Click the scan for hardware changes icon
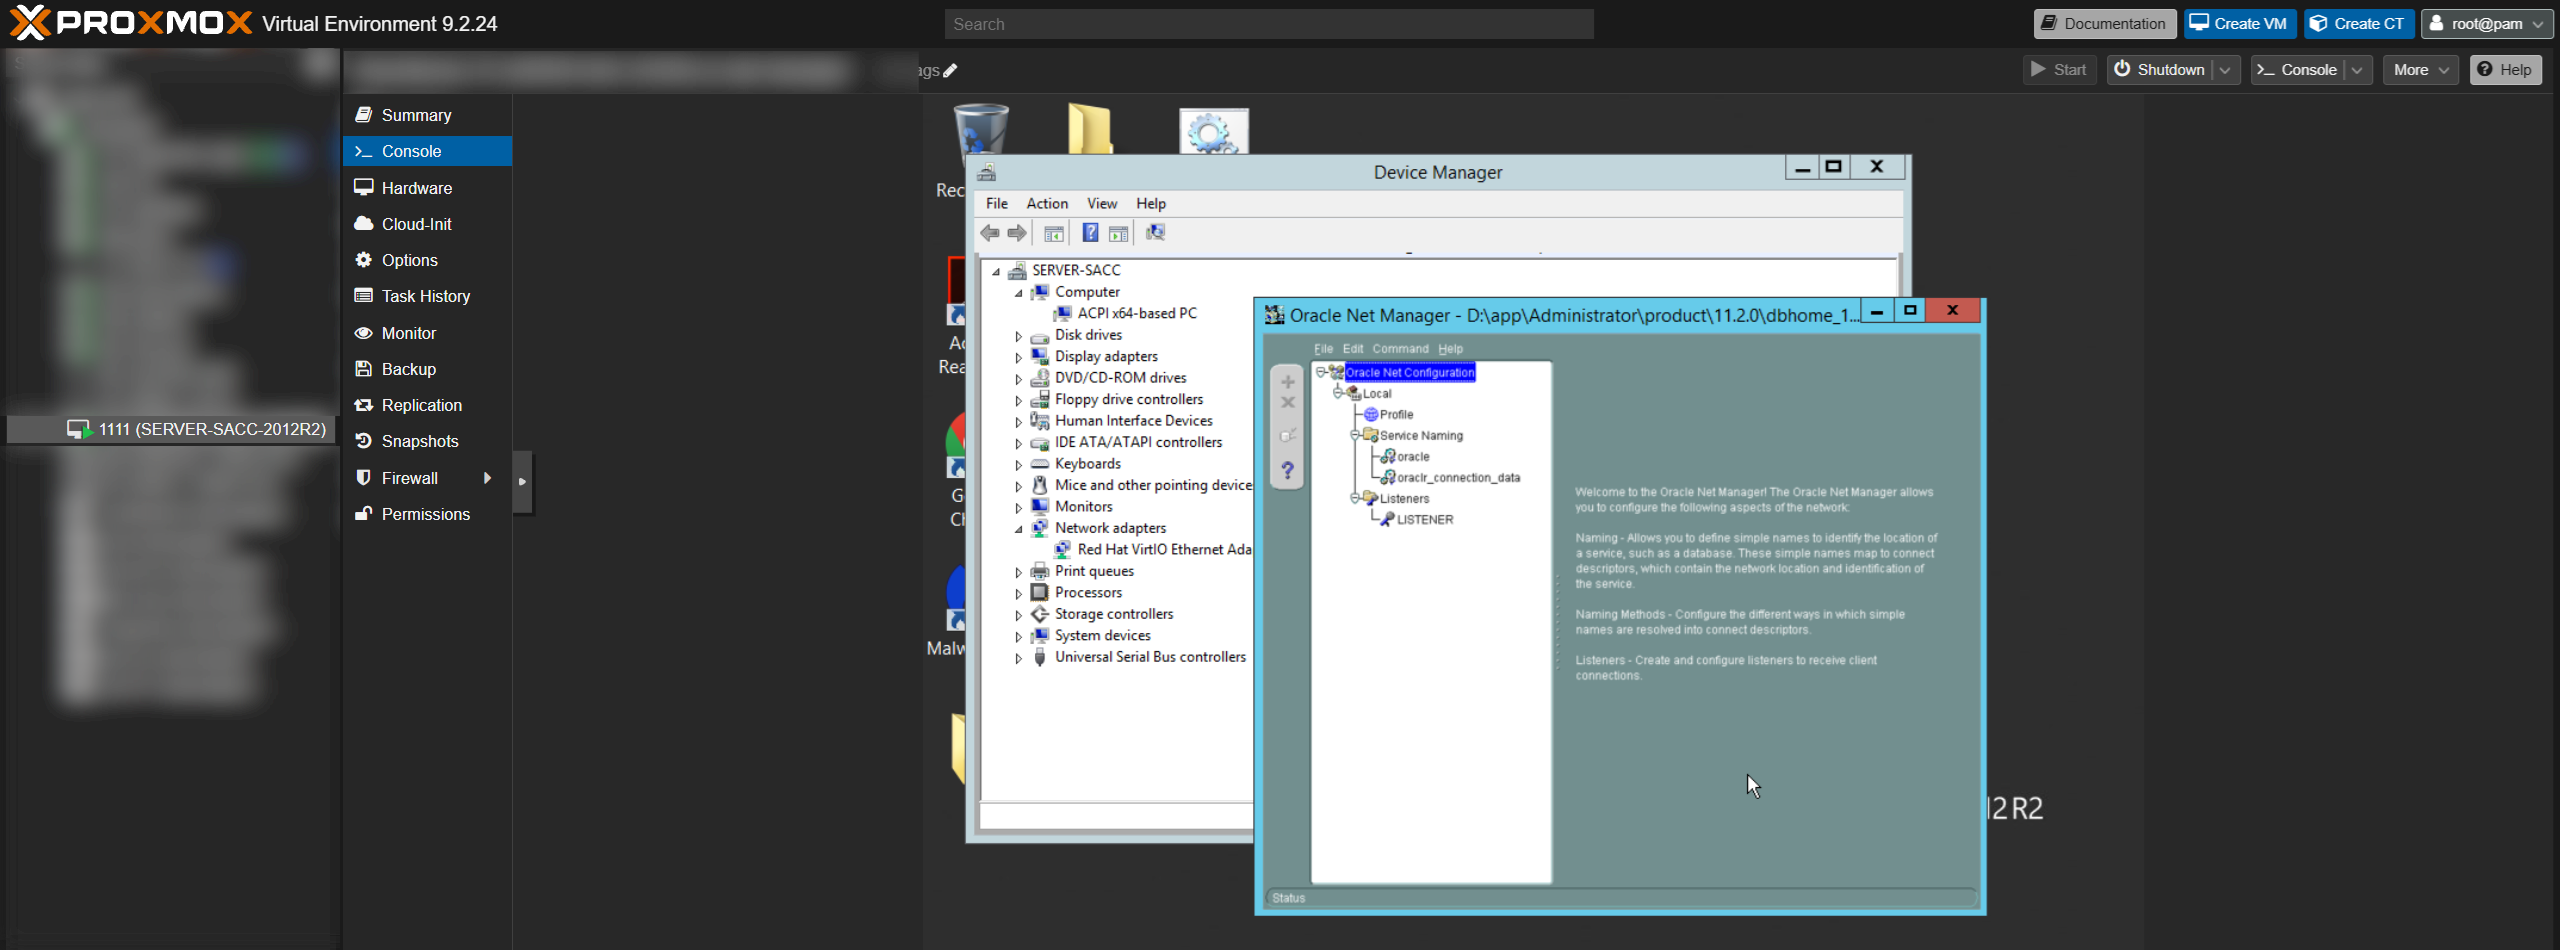The image size is (2560, 950). [1155, 233]
